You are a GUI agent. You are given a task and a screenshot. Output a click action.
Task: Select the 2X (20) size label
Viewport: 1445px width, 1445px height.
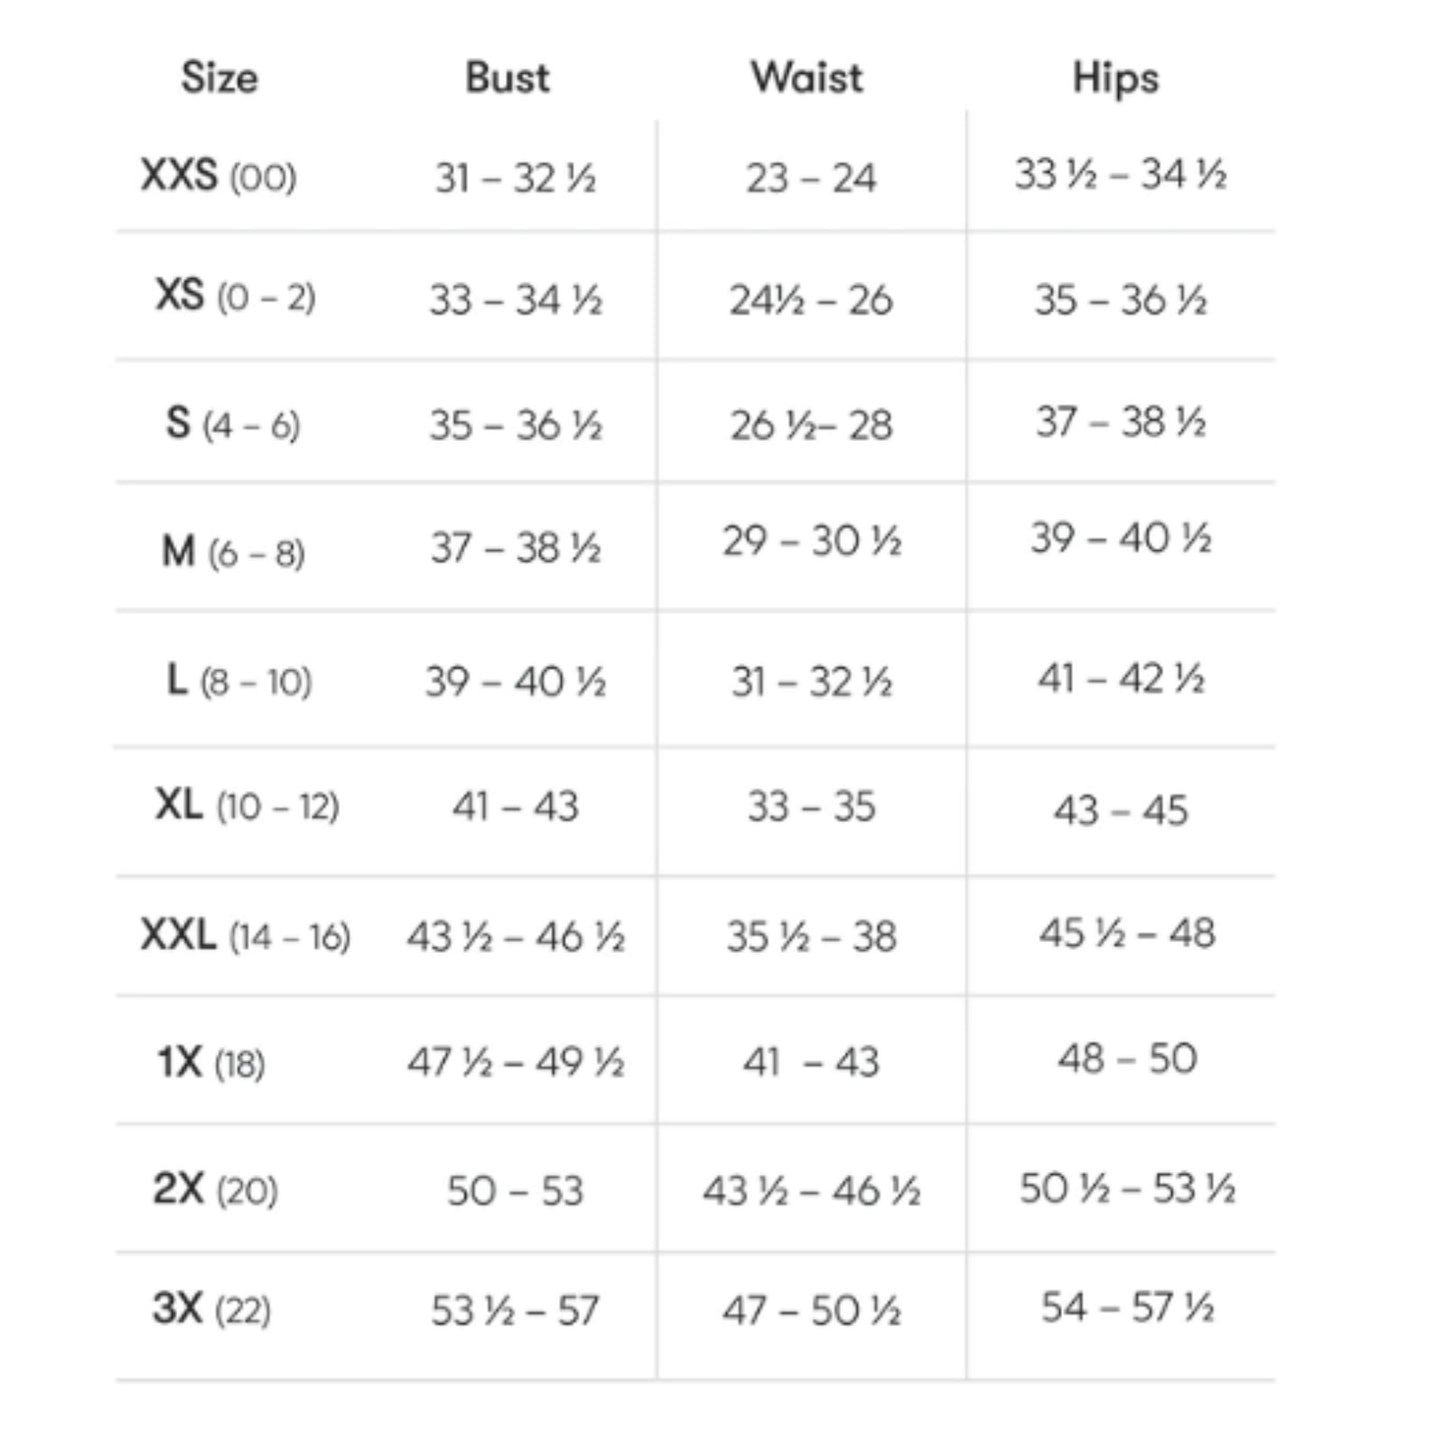coord(215,1190)
